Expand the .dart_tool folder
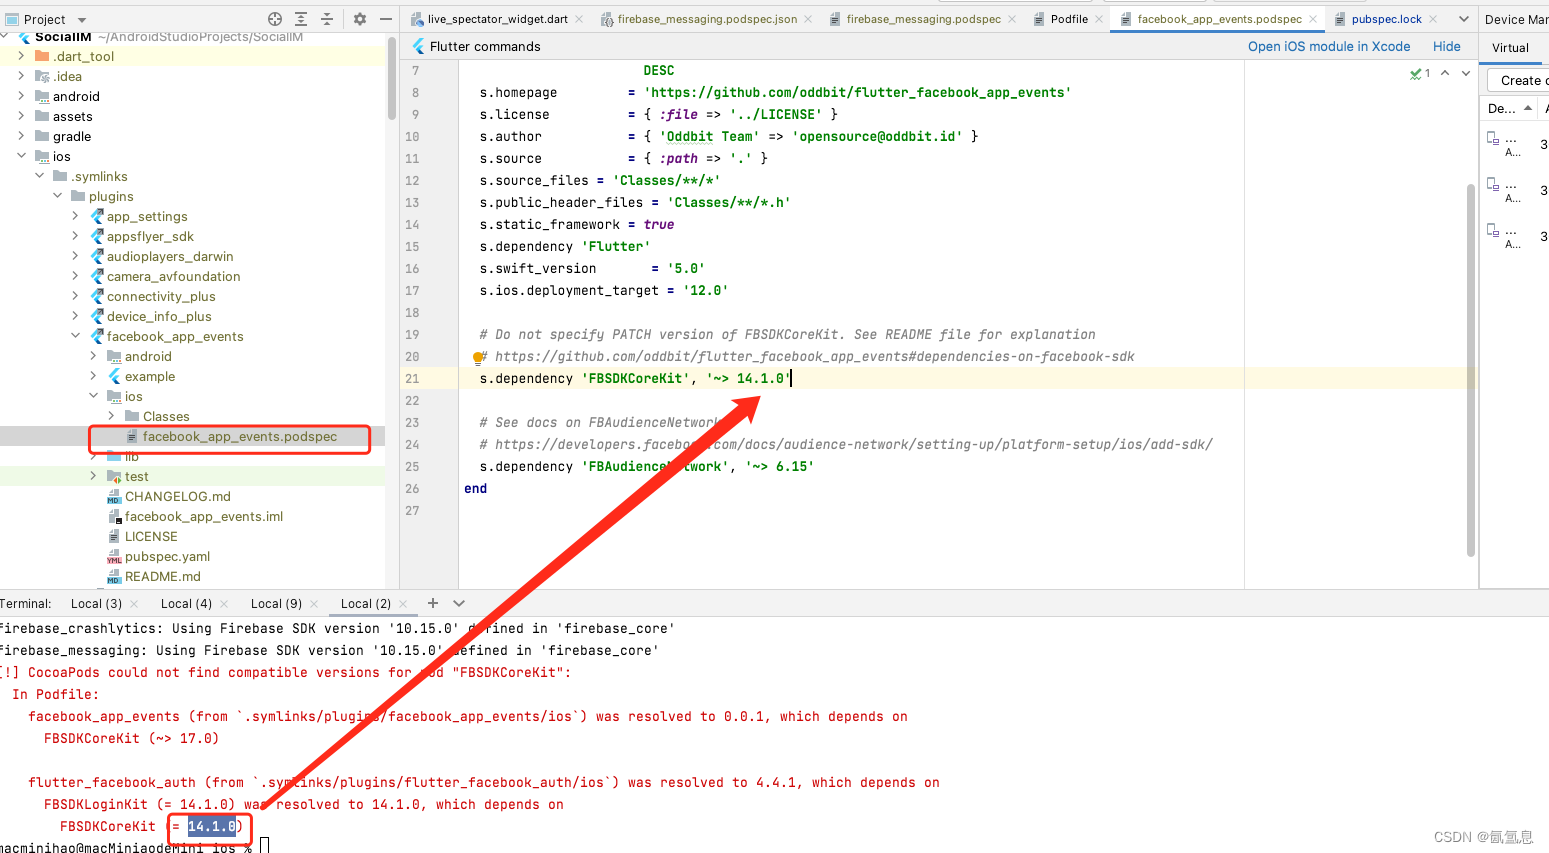Viewport: 1549px width, 853px height. 21,56
